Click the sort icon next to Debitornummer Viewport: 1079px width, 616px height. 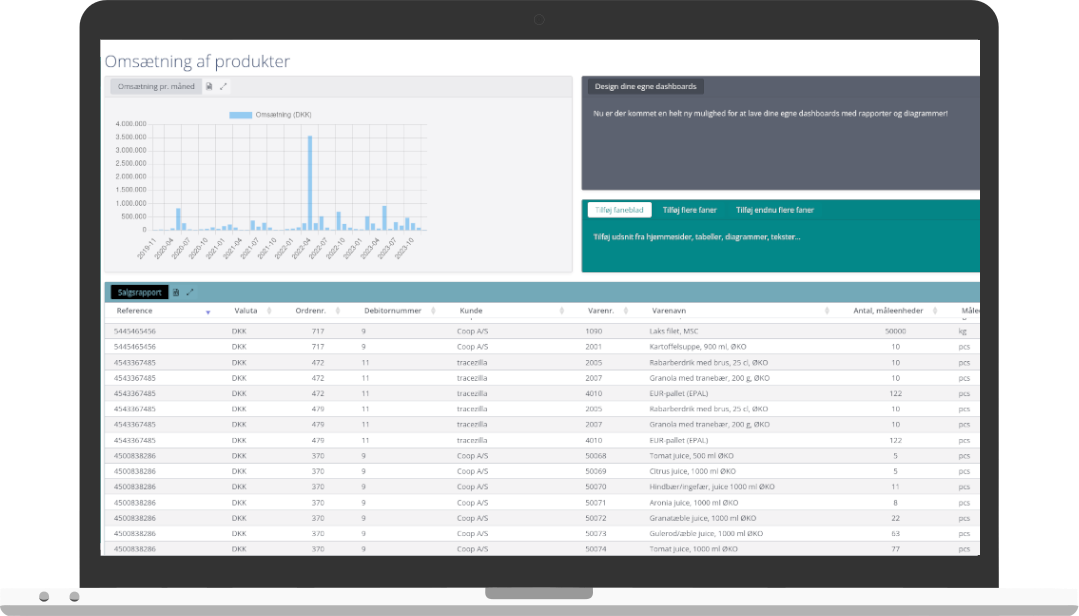pyautogui.click(x=433, y=311)
